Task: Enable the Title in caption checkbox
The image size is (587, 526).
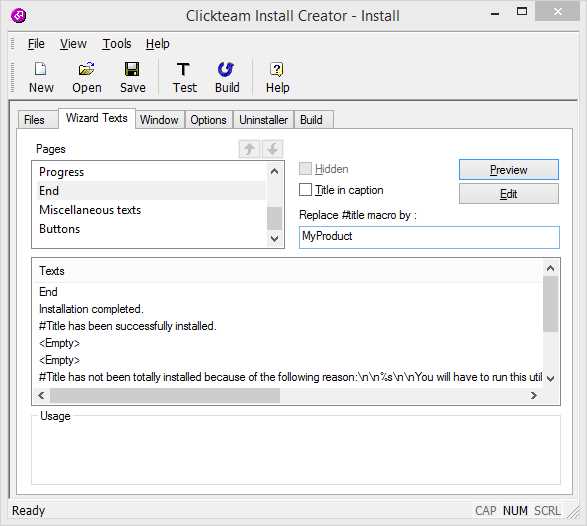Action: tap(305, 190)
